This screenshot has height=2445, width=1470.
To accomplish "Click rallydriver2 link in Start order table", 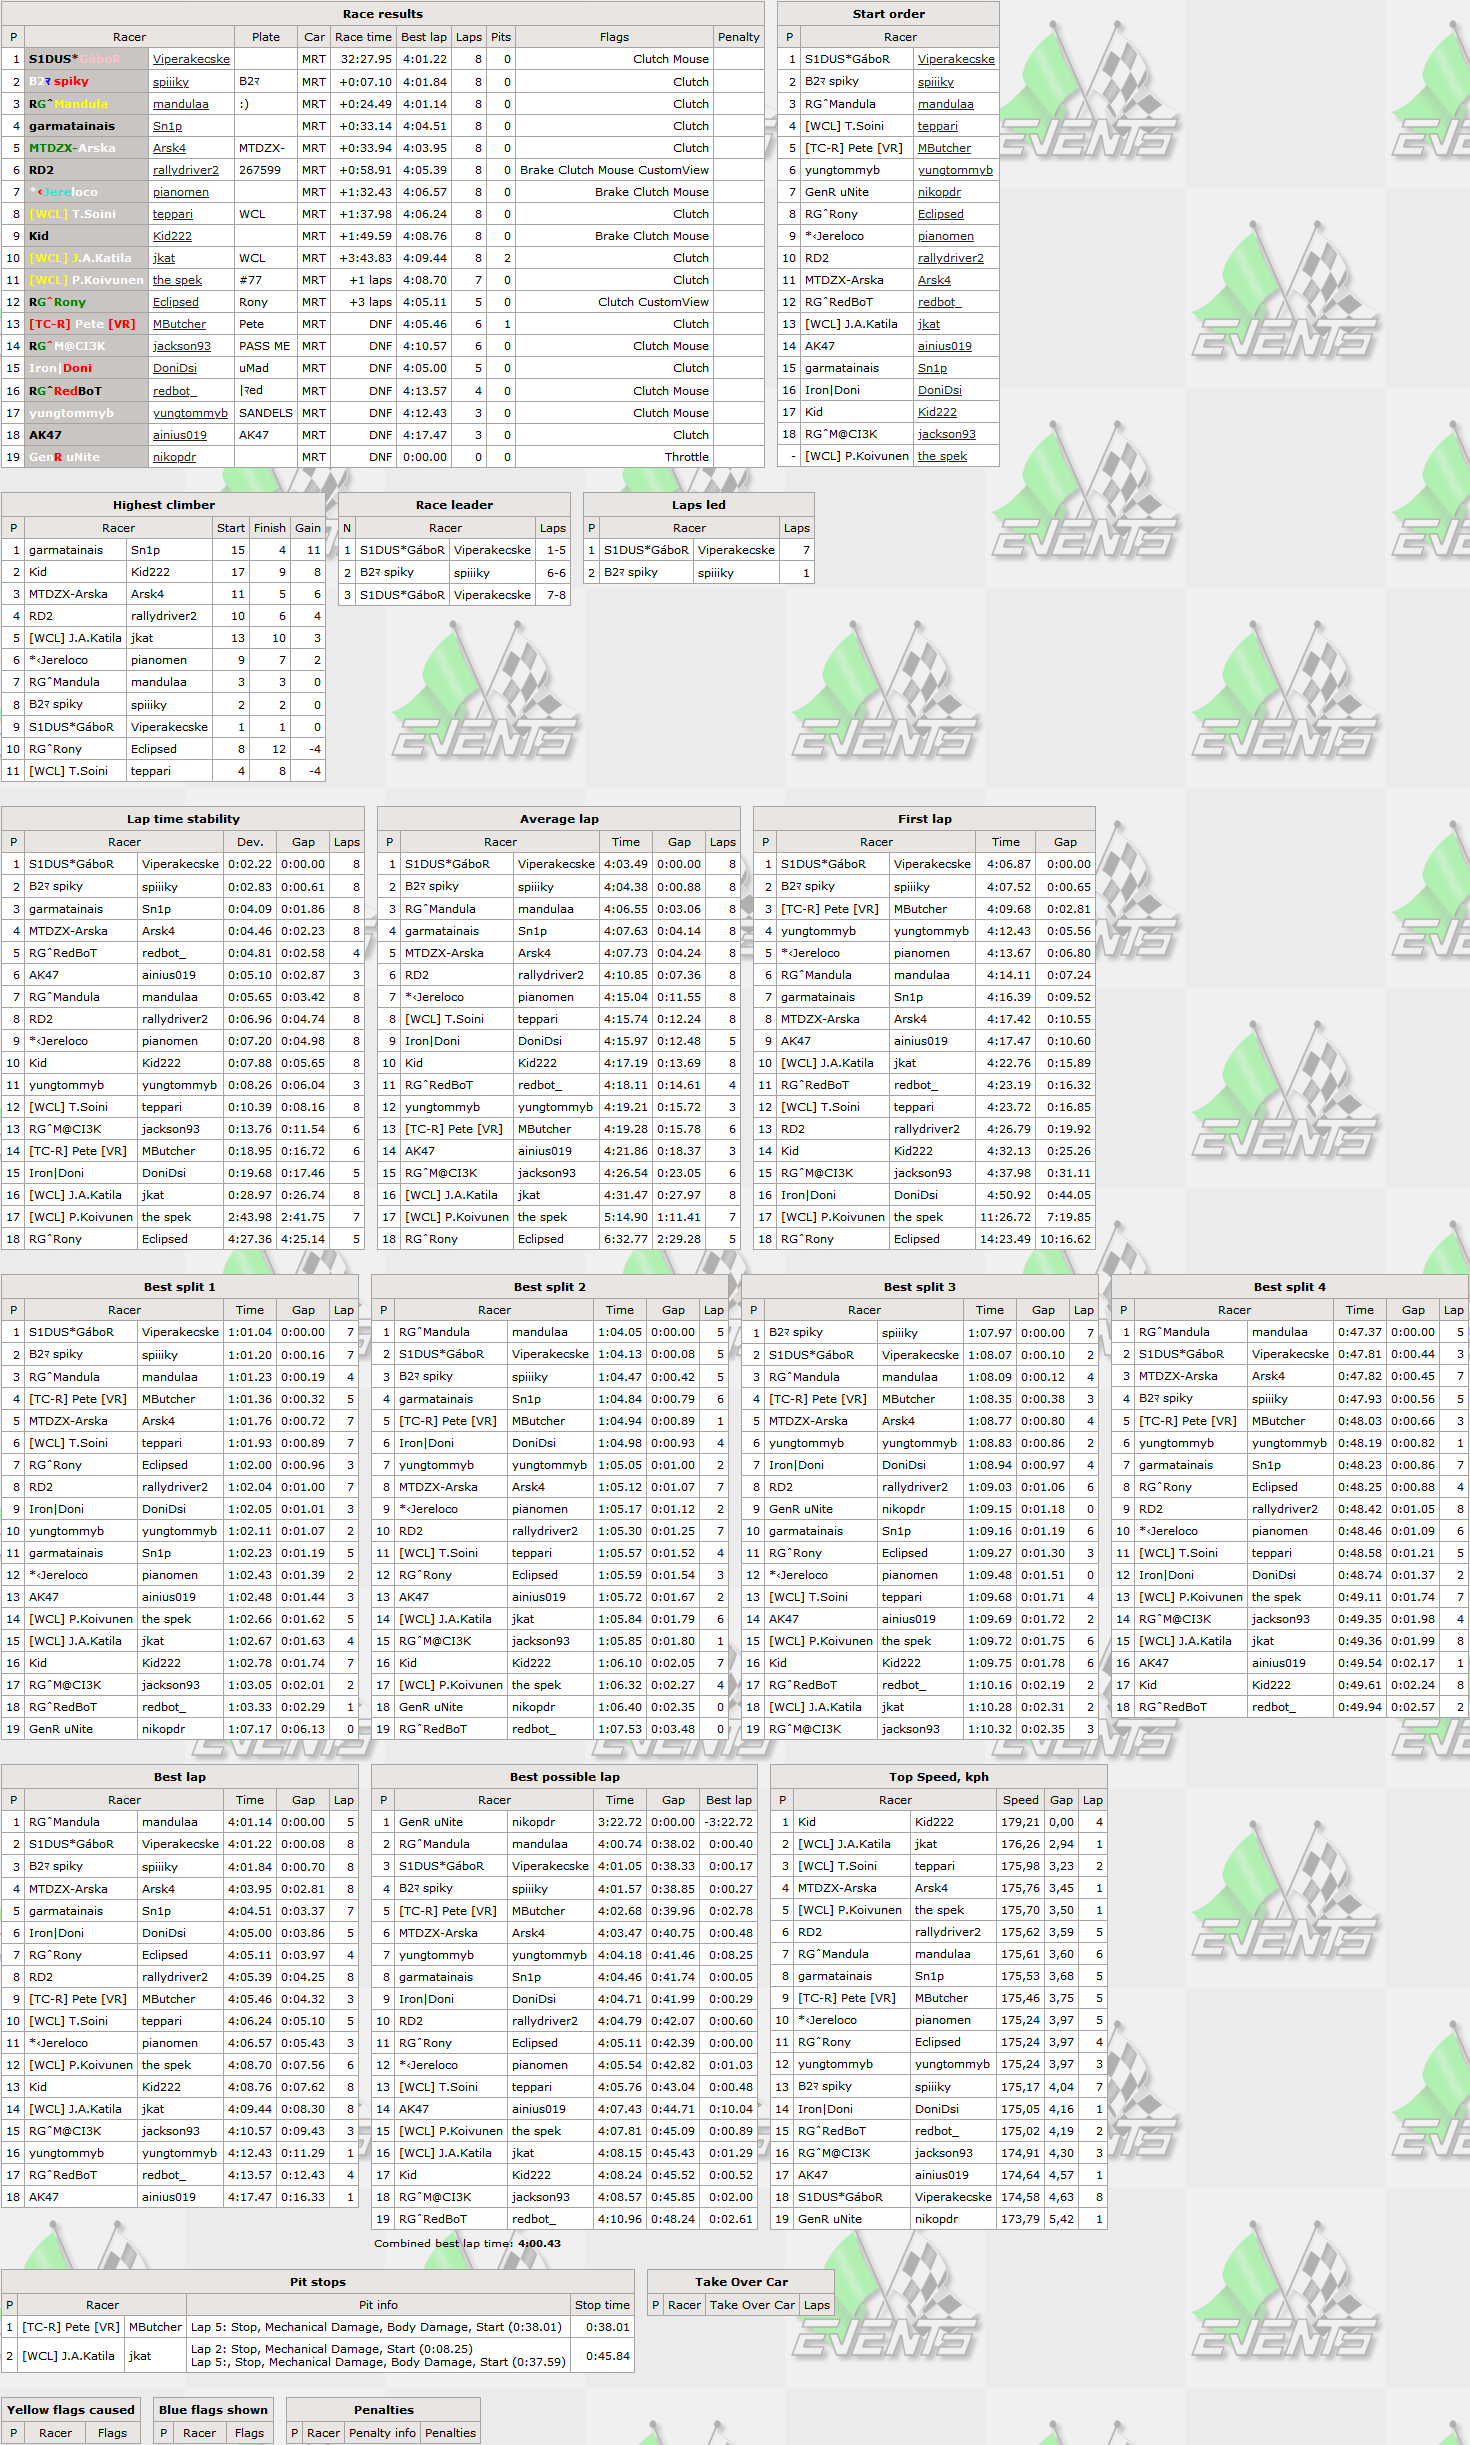I will coord(951,258).
